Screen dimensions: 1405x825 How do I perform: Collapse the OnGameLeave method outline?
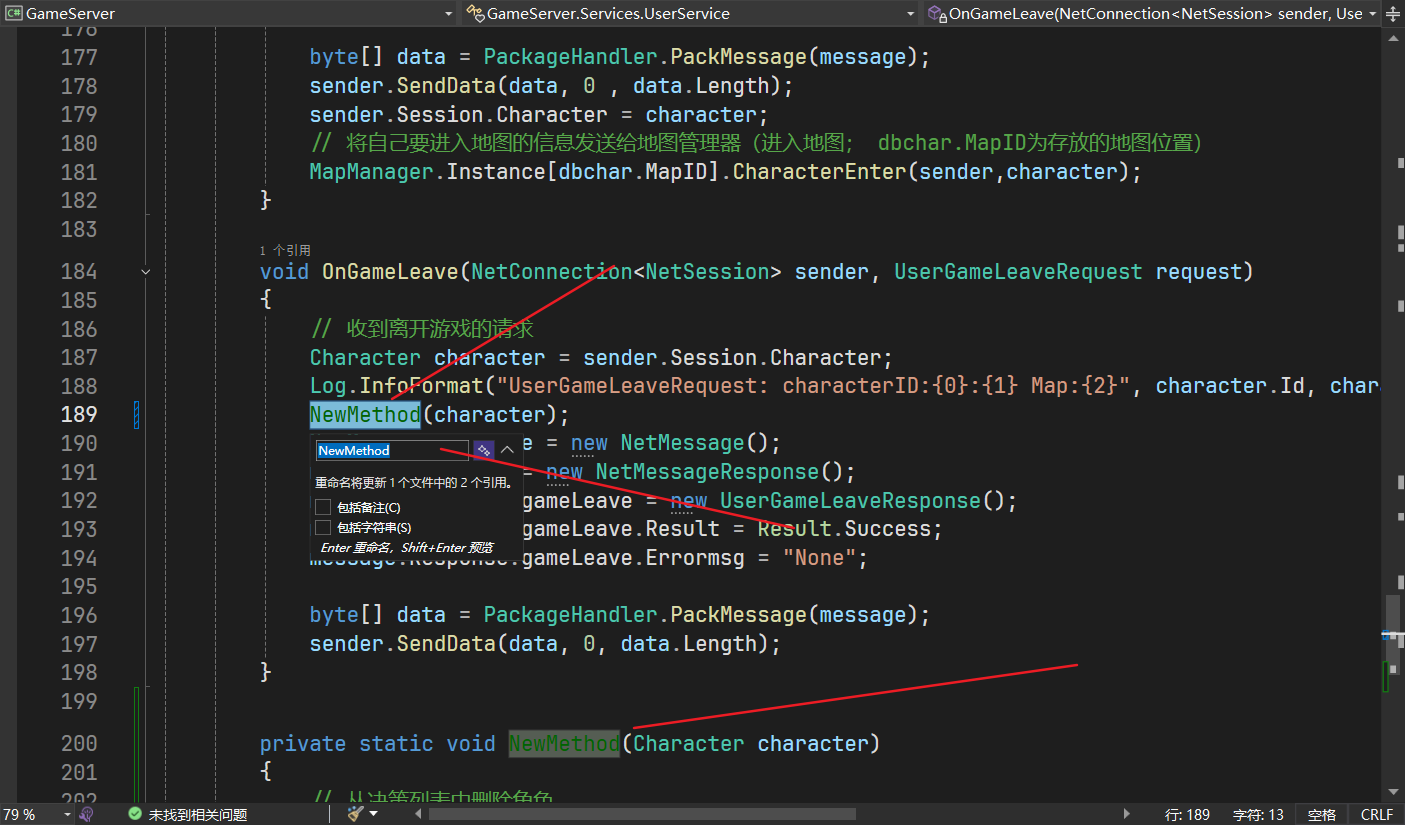(146, 272)
